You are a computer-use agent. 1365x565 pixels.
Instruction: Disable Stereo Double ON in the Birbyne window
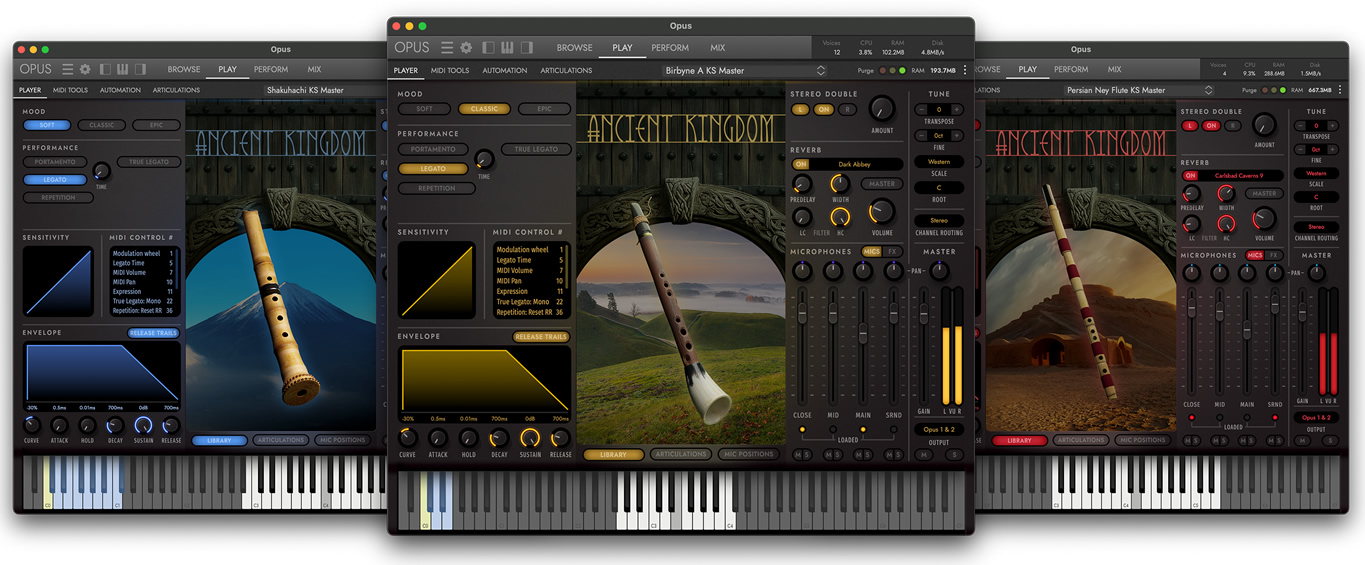click(823, 110)
